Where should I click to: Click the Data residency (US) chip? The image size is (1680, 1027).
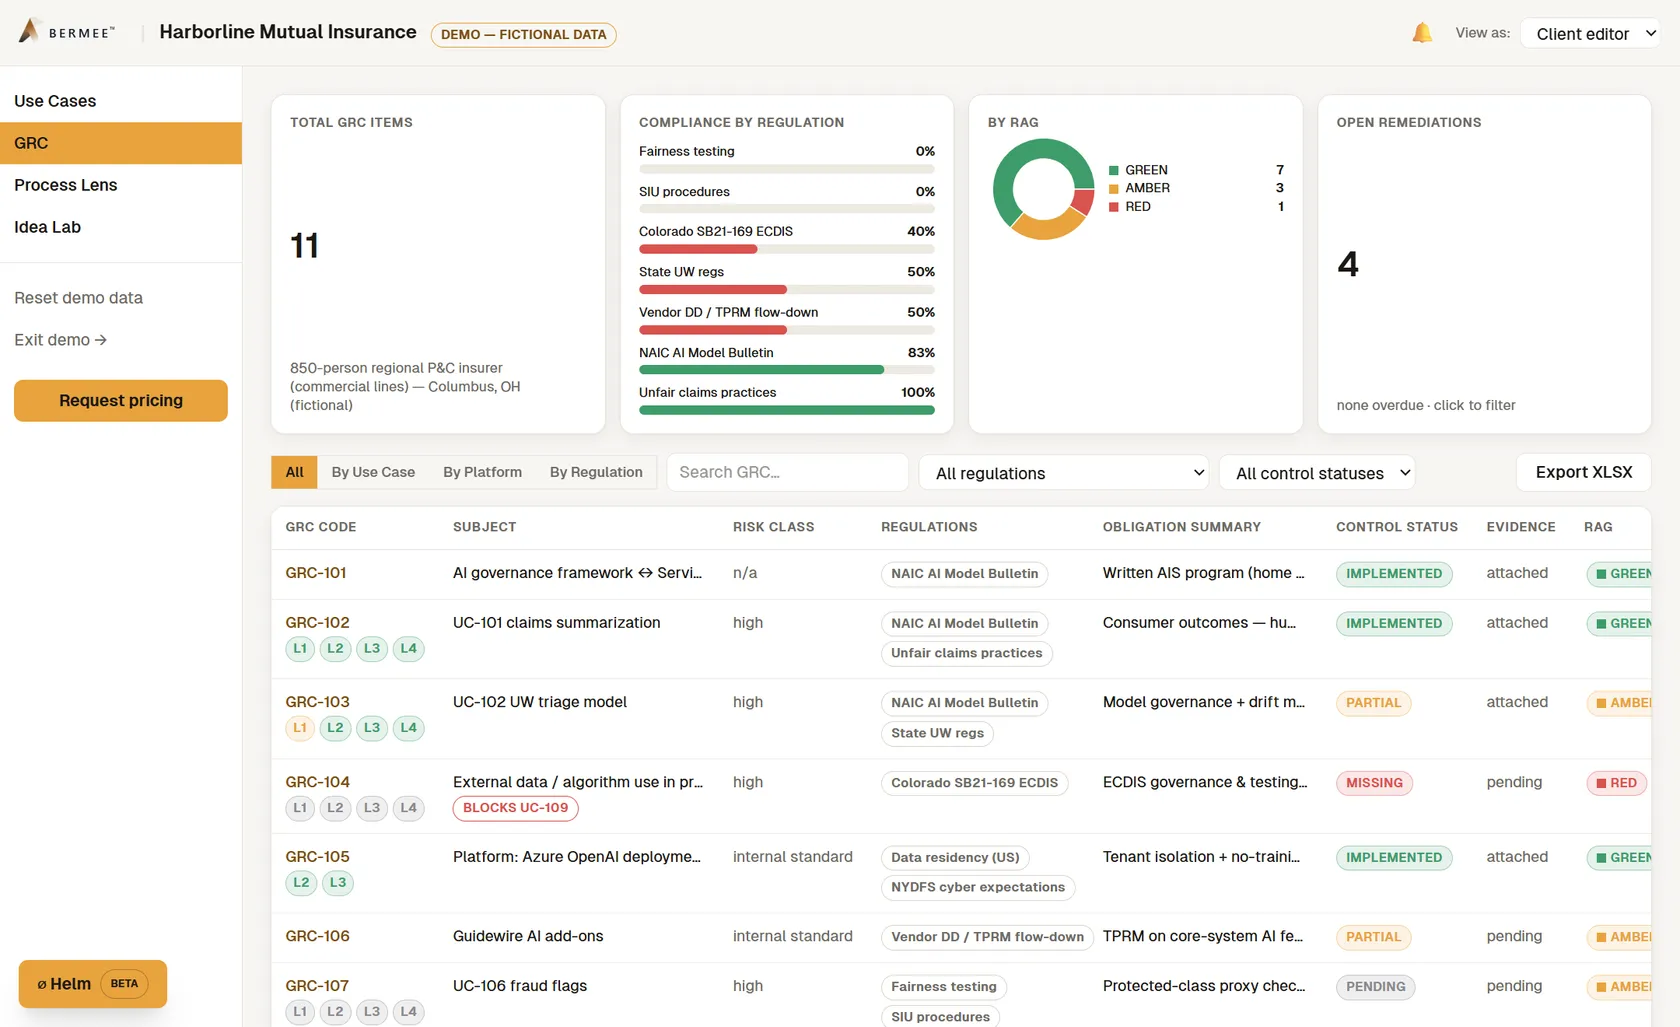955,857
